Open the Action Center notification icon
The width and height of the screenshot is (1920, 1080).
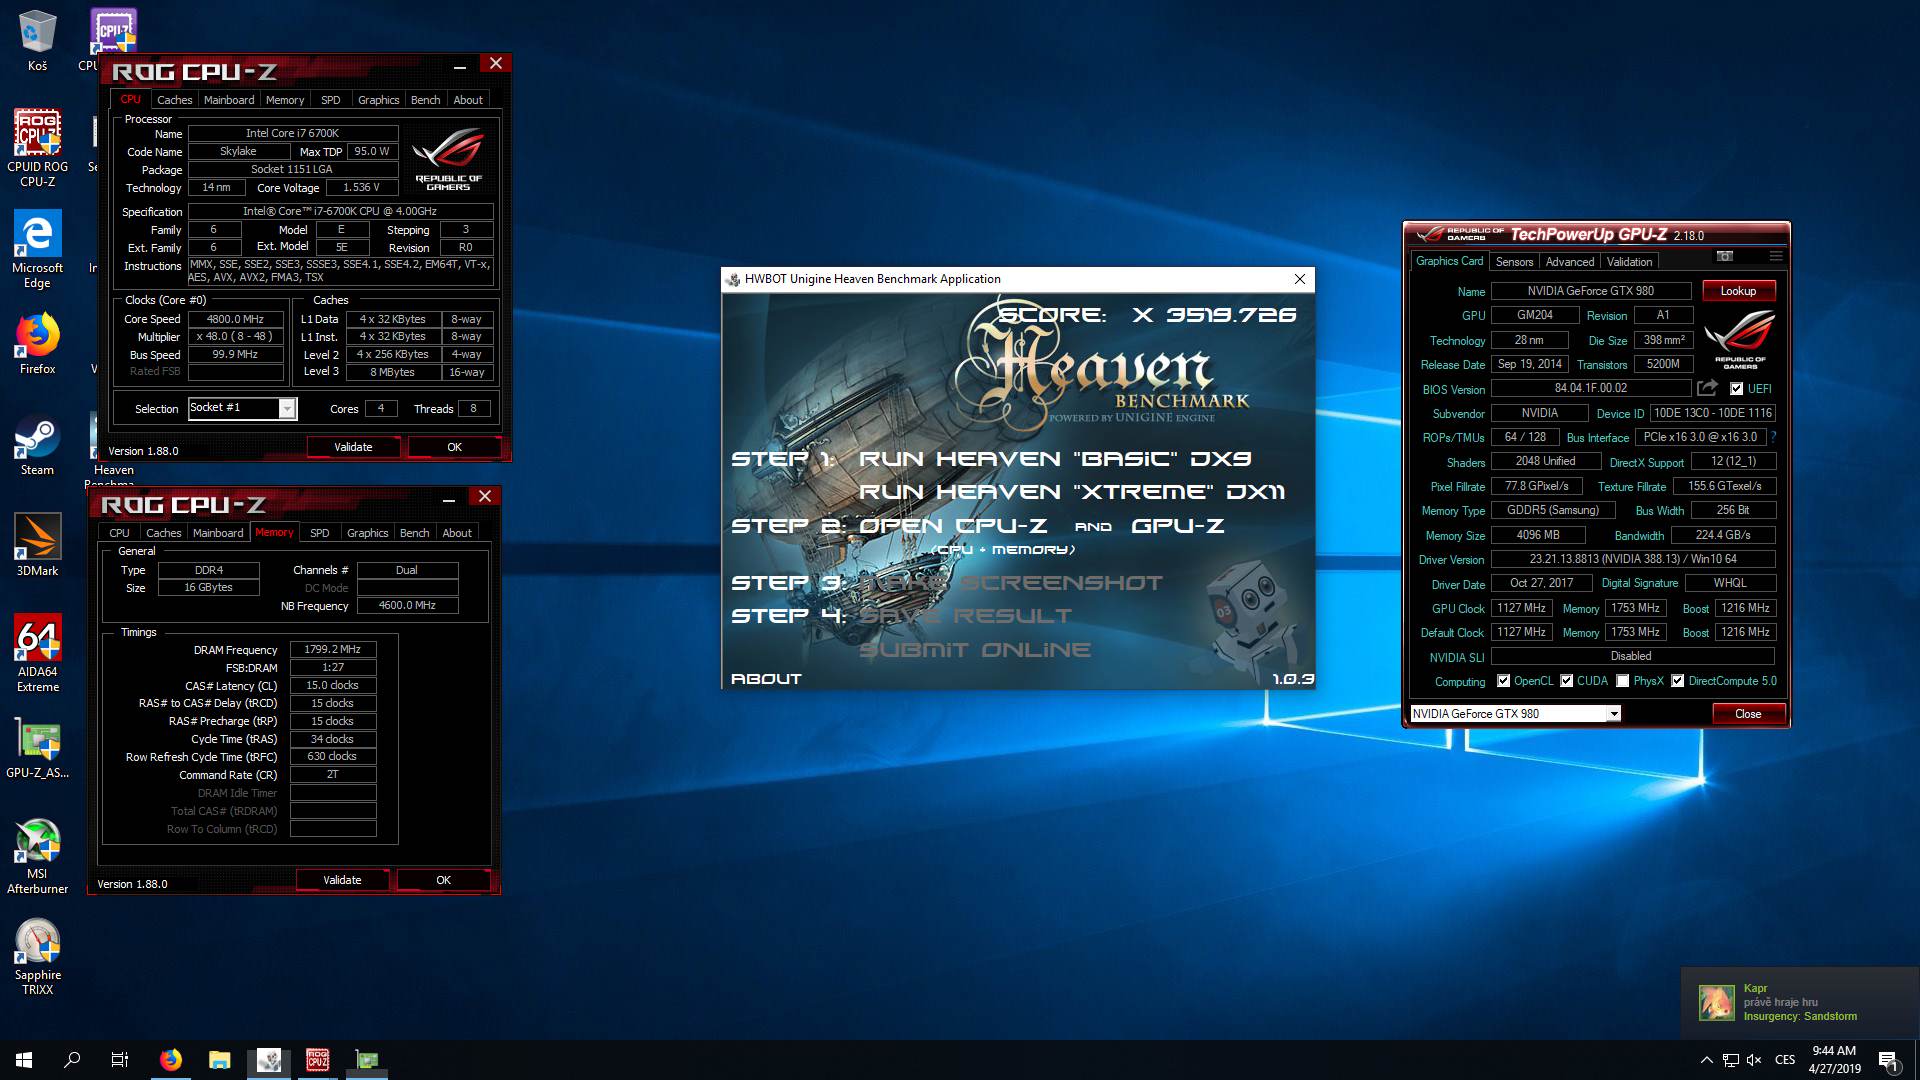click(1888, 1060)
